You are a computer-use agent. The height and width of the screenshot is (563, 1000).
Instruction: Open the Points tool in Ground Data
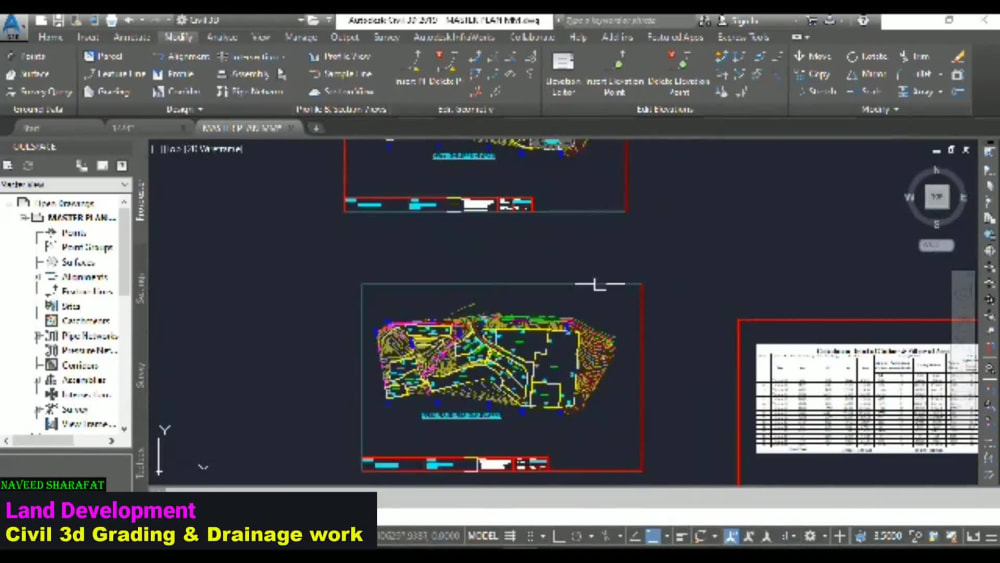(27, 56)
